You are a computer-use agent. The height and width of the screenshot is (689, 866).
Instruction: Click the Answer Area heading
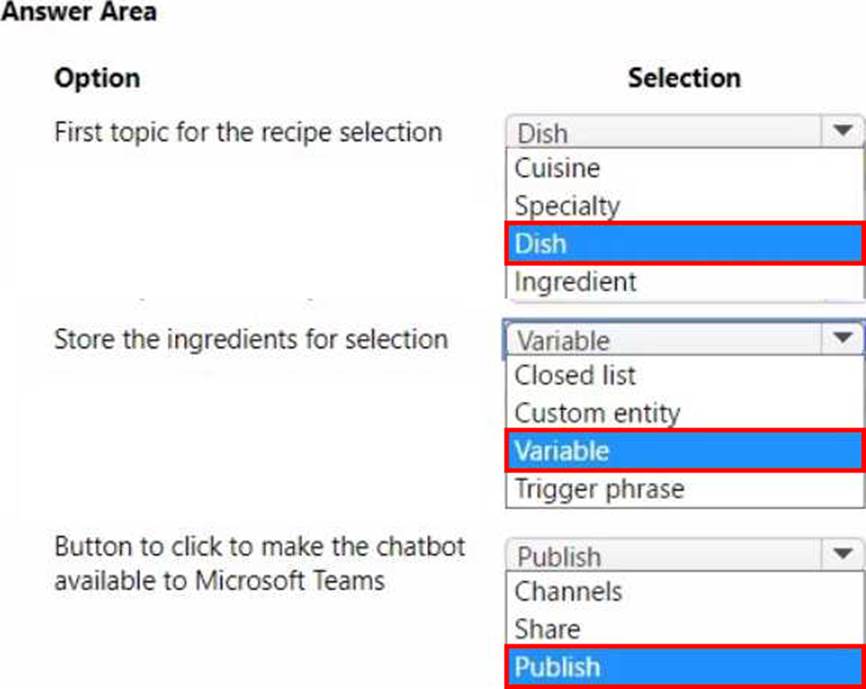coord(79,12)
